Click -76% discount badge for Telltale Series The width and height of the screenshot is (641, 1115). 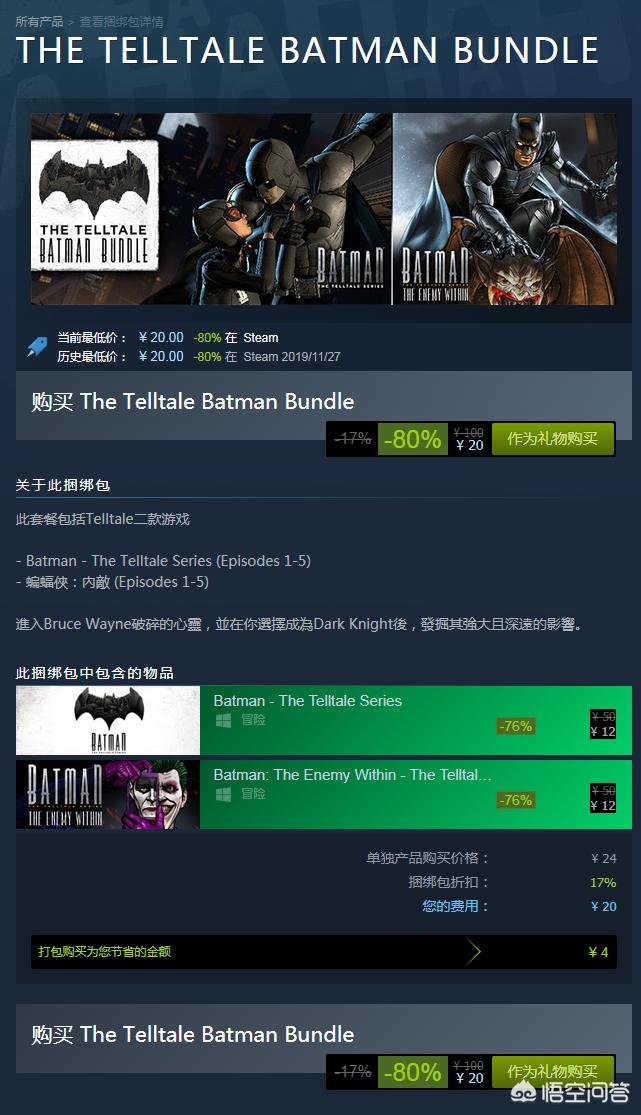[516, 726]
